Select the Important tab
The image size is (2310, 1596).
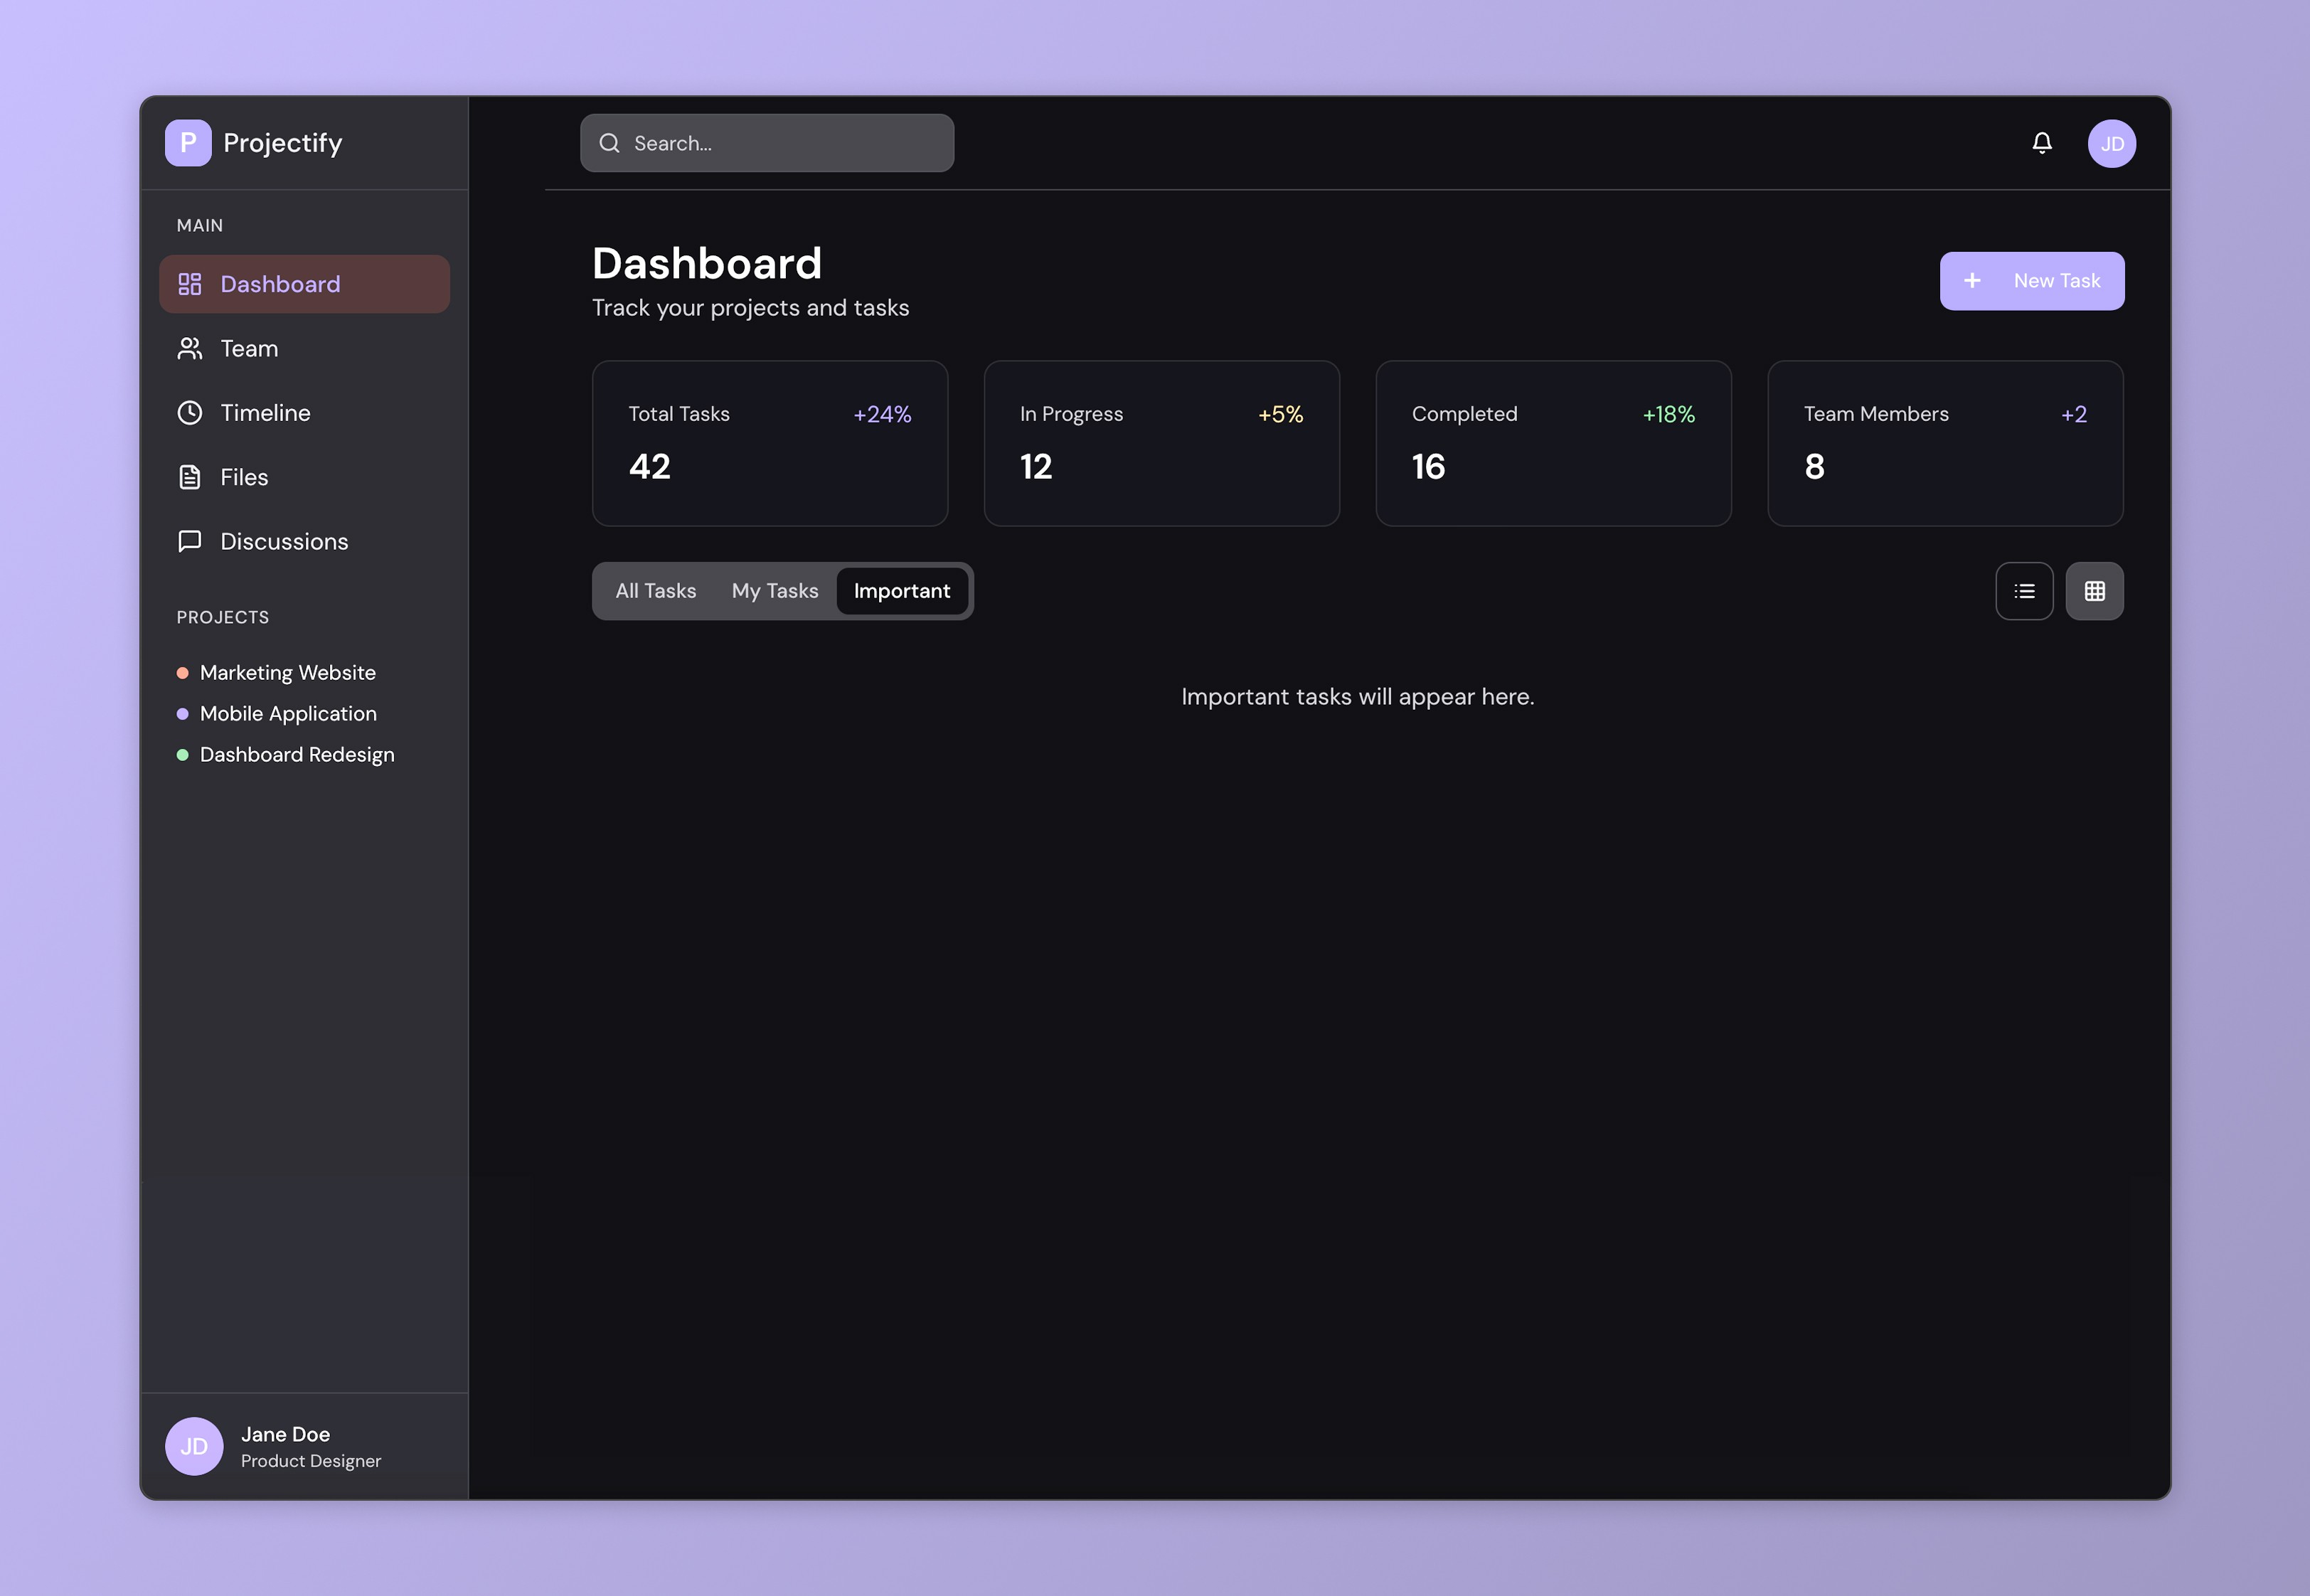[x=901, y=591]
